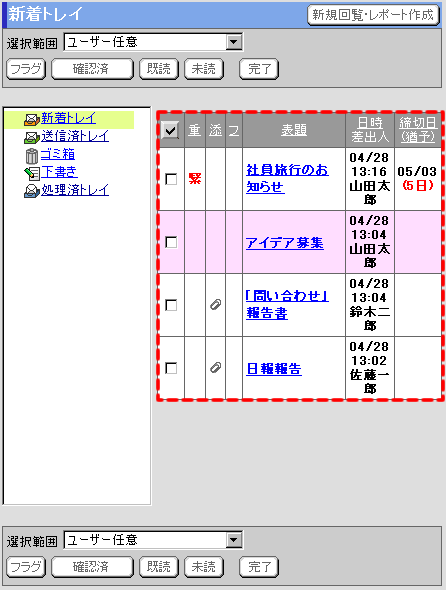The height and width of the screenshot is (590, 446).
Task: Click the ゴミ箱 trash can icon
Action: pyautogui.click(x=32, y=155)
